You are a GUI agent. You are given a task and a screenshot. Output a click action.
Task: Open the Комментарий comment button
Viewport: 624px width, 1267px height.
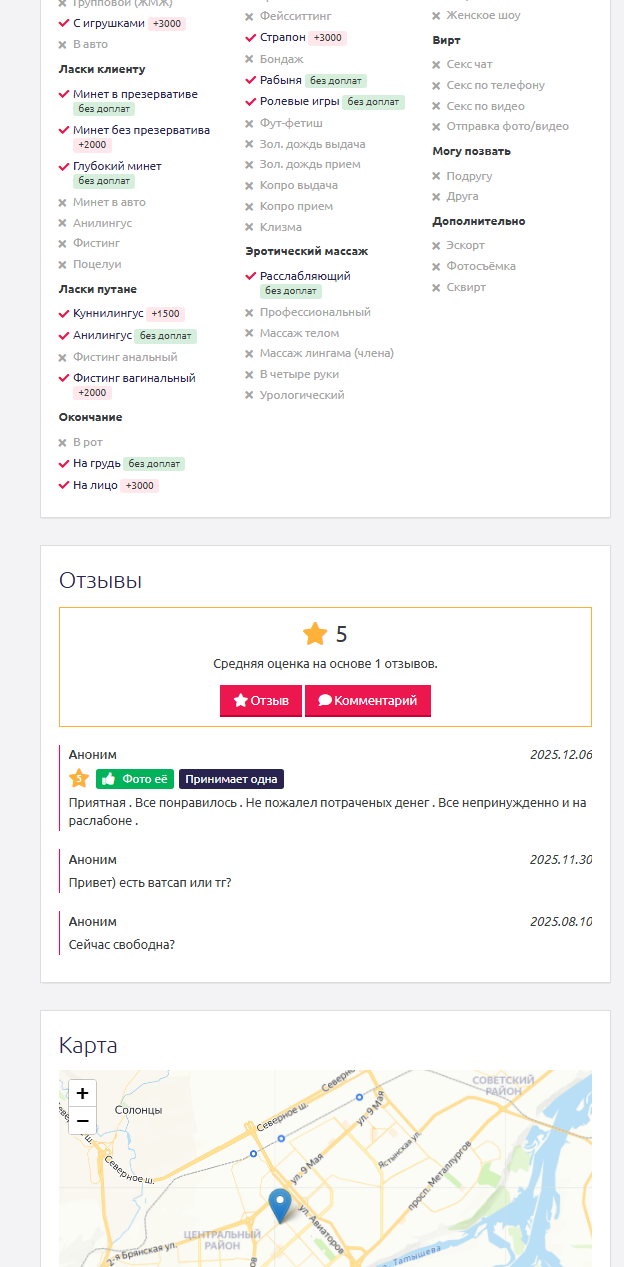(x=368, y=701)
